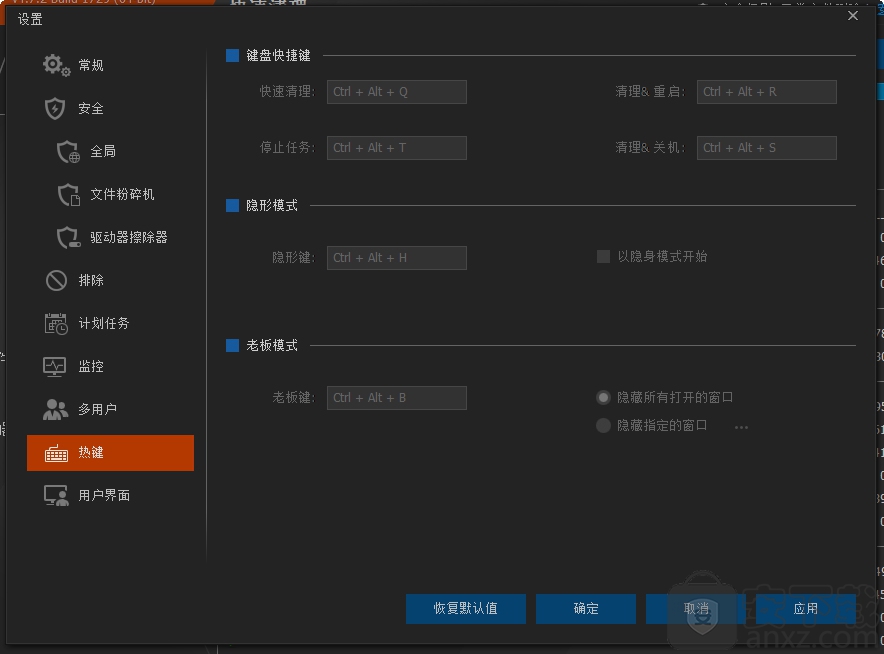Click the 取消 cancel button
Image resolution: width=884 pixels, height=654 pixels.
(696, 609)
